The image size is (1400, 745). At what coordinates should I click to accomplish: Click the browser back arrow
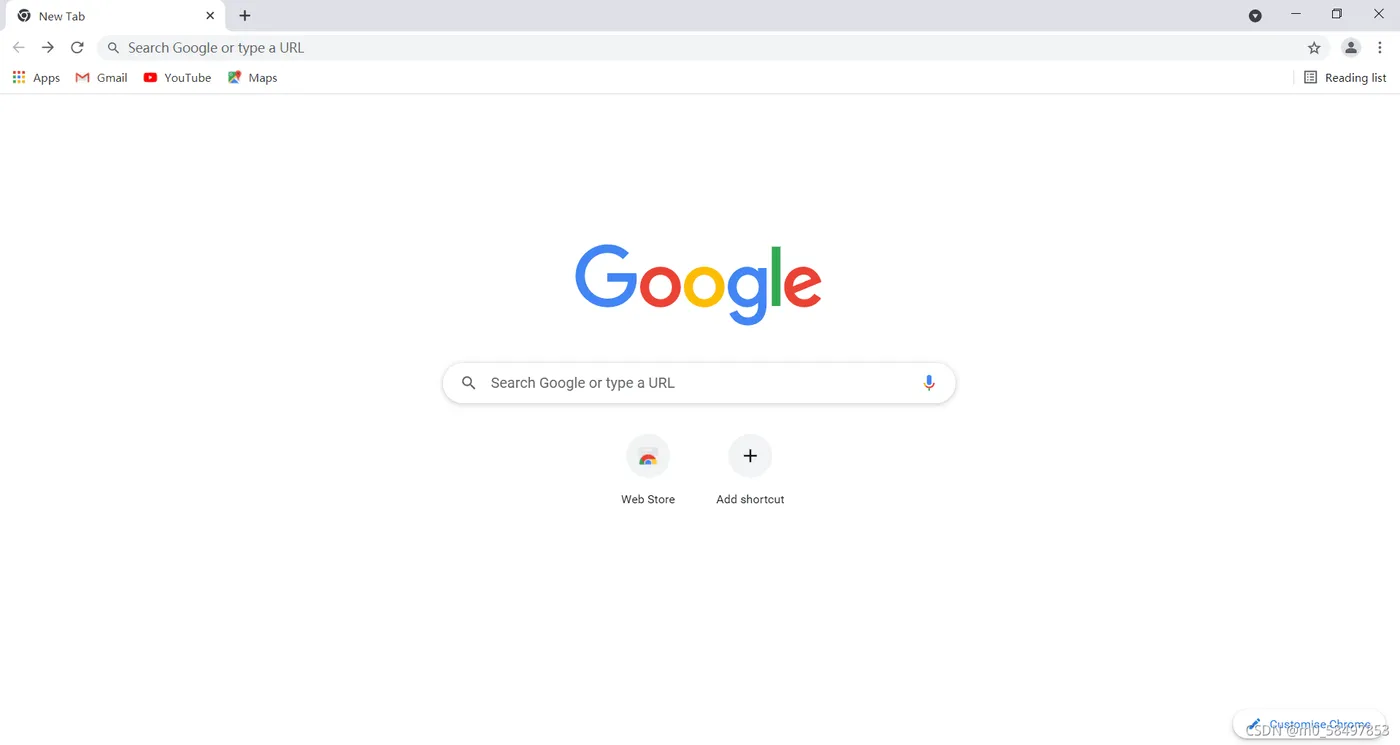[x=18, y=47]
